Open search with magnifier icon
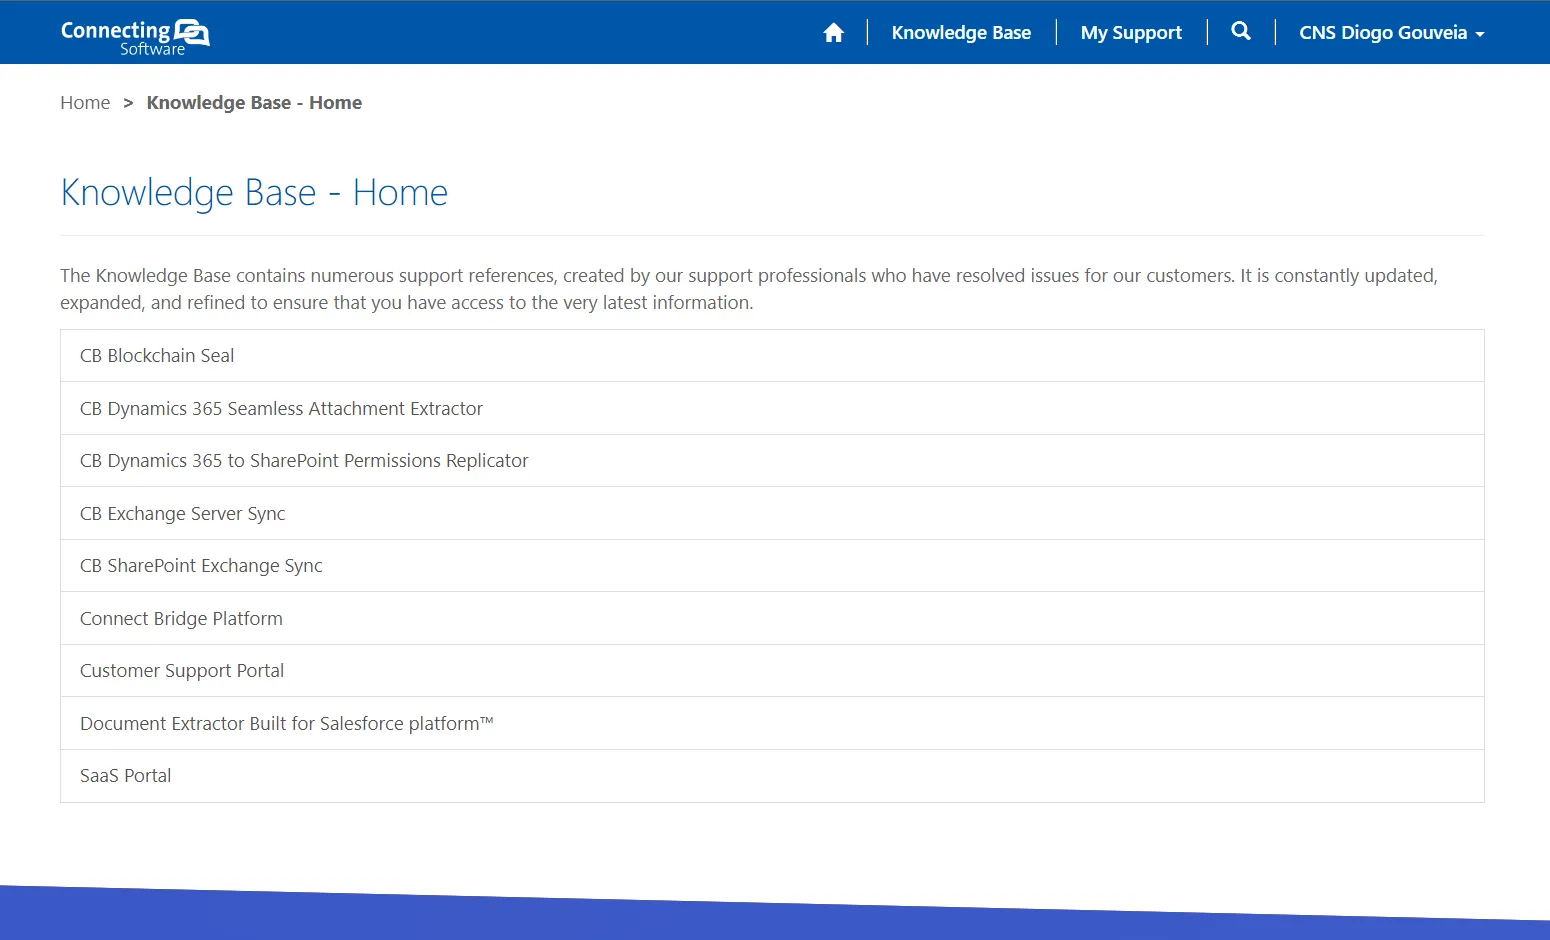The height and width of the screenshot is (940, 1550). 1241,31
